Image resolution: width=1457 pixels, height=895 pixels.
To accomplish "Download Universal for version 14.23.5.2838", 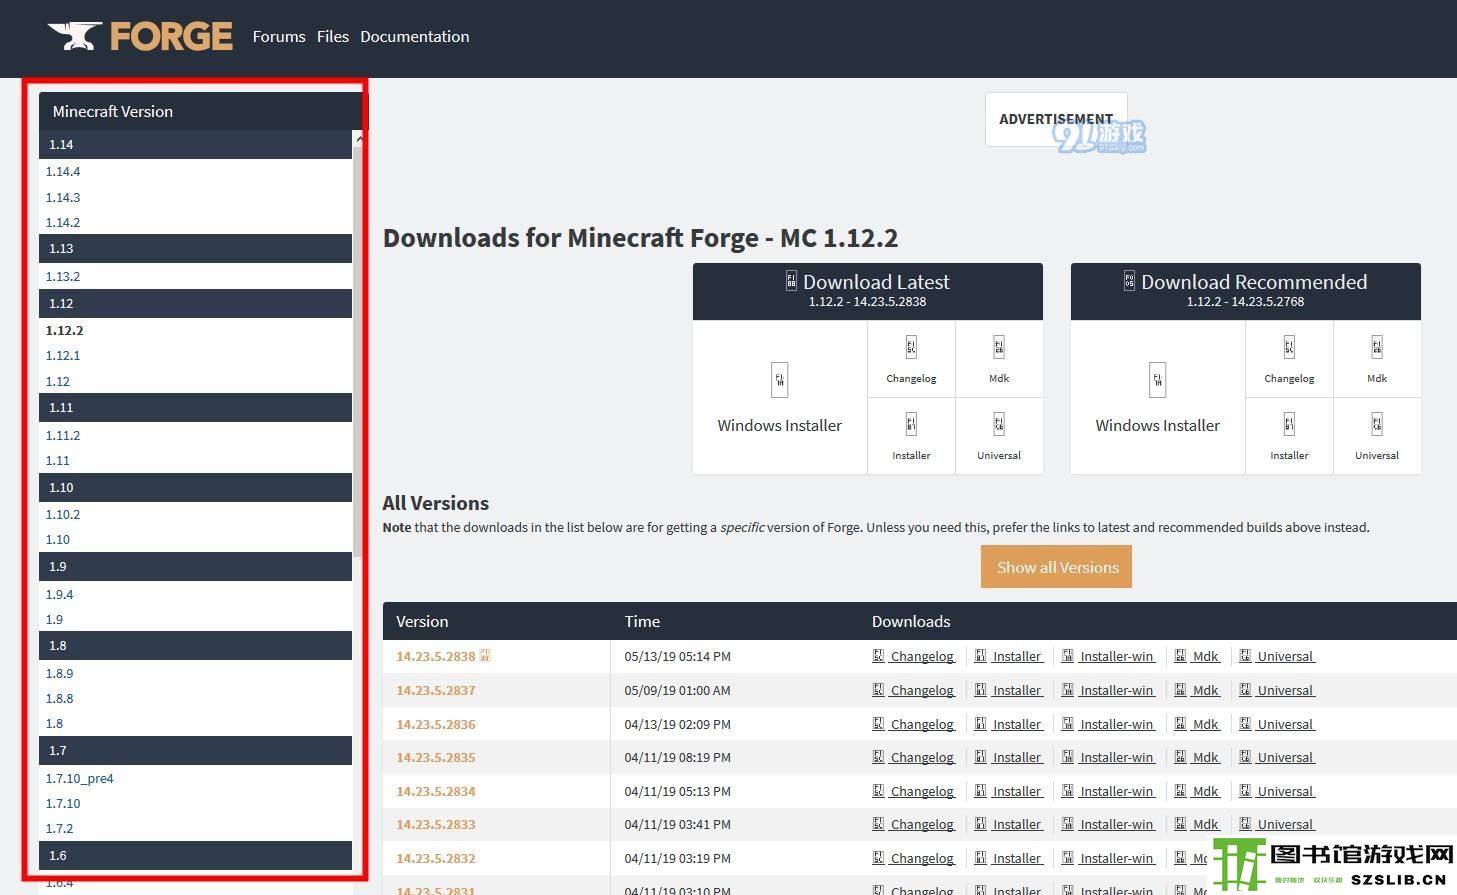I will point(1286,656).
